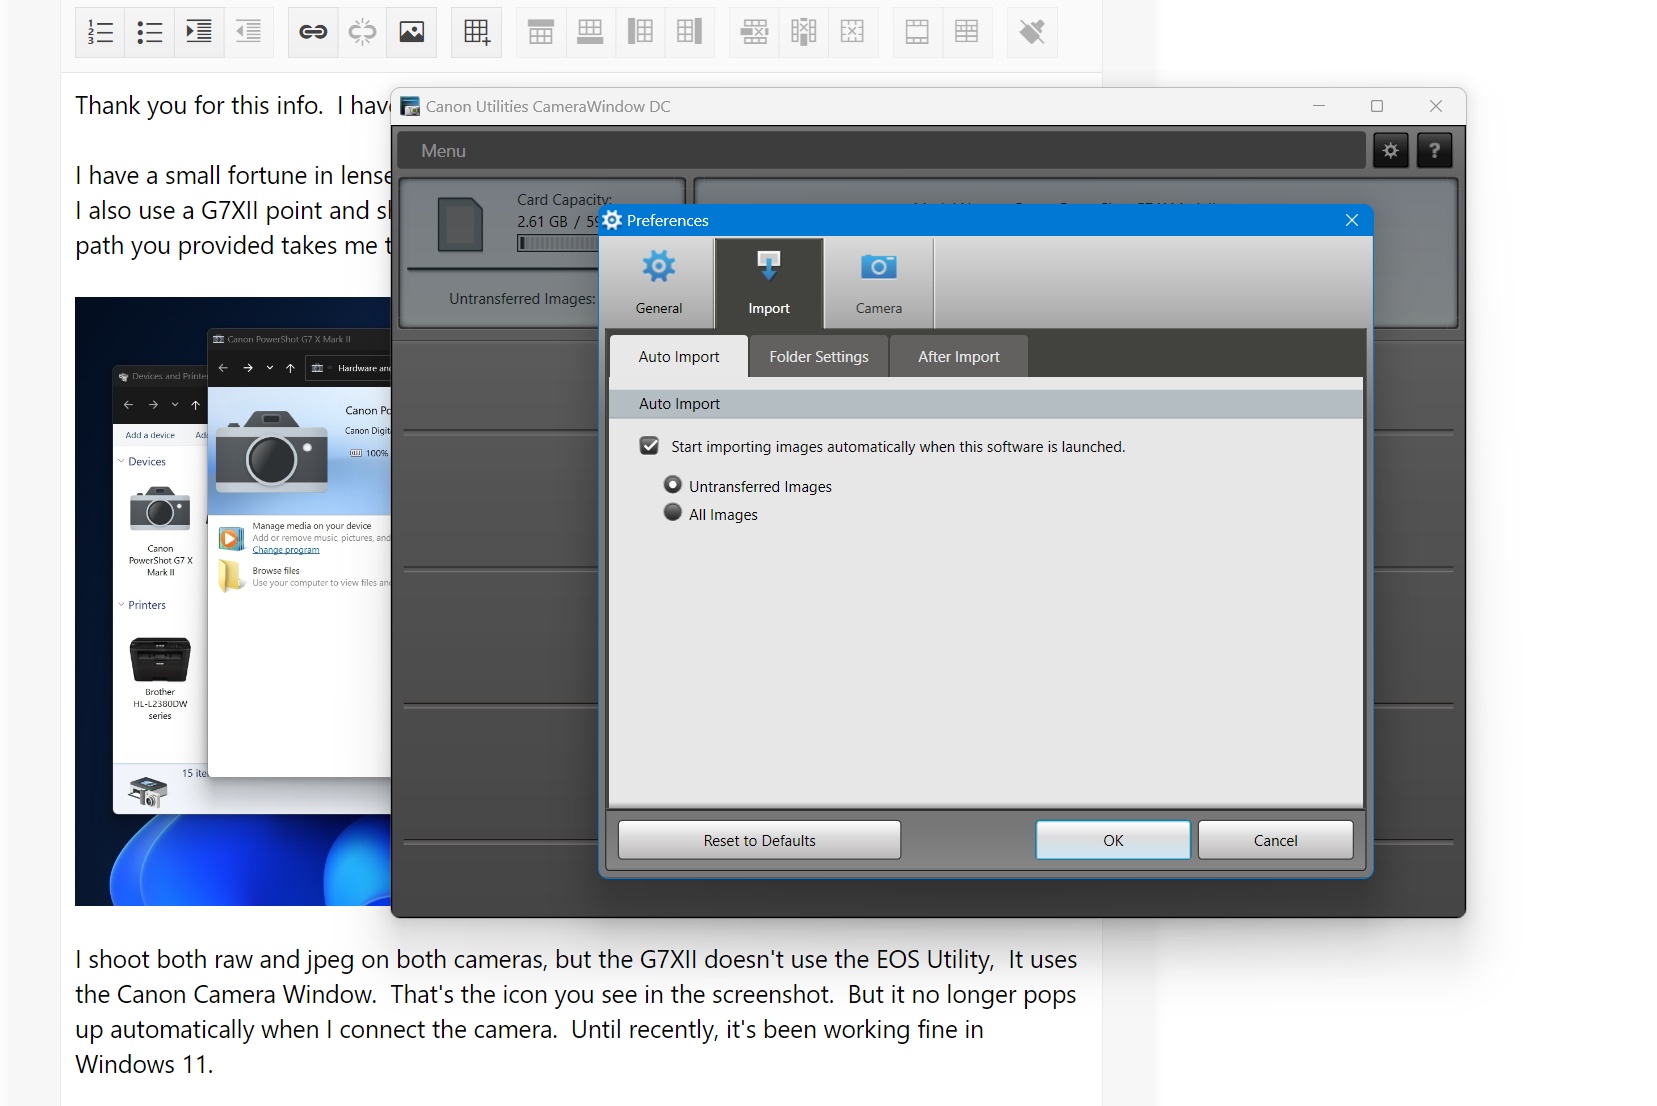The width and height of the screenshot is (1657, 1106).
Task: Click the insert column left table icon
Action: (x=640, y=32)
